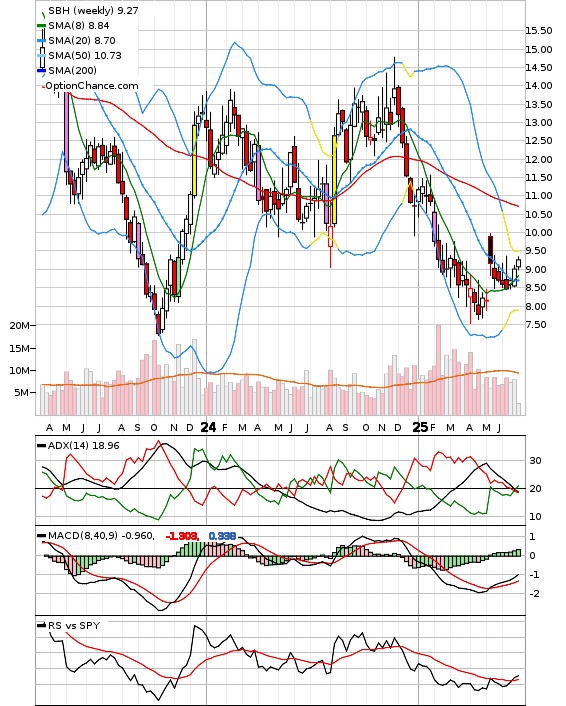
Task: Click the blue MACD histogram value 0.338
Action: (222, 536)
